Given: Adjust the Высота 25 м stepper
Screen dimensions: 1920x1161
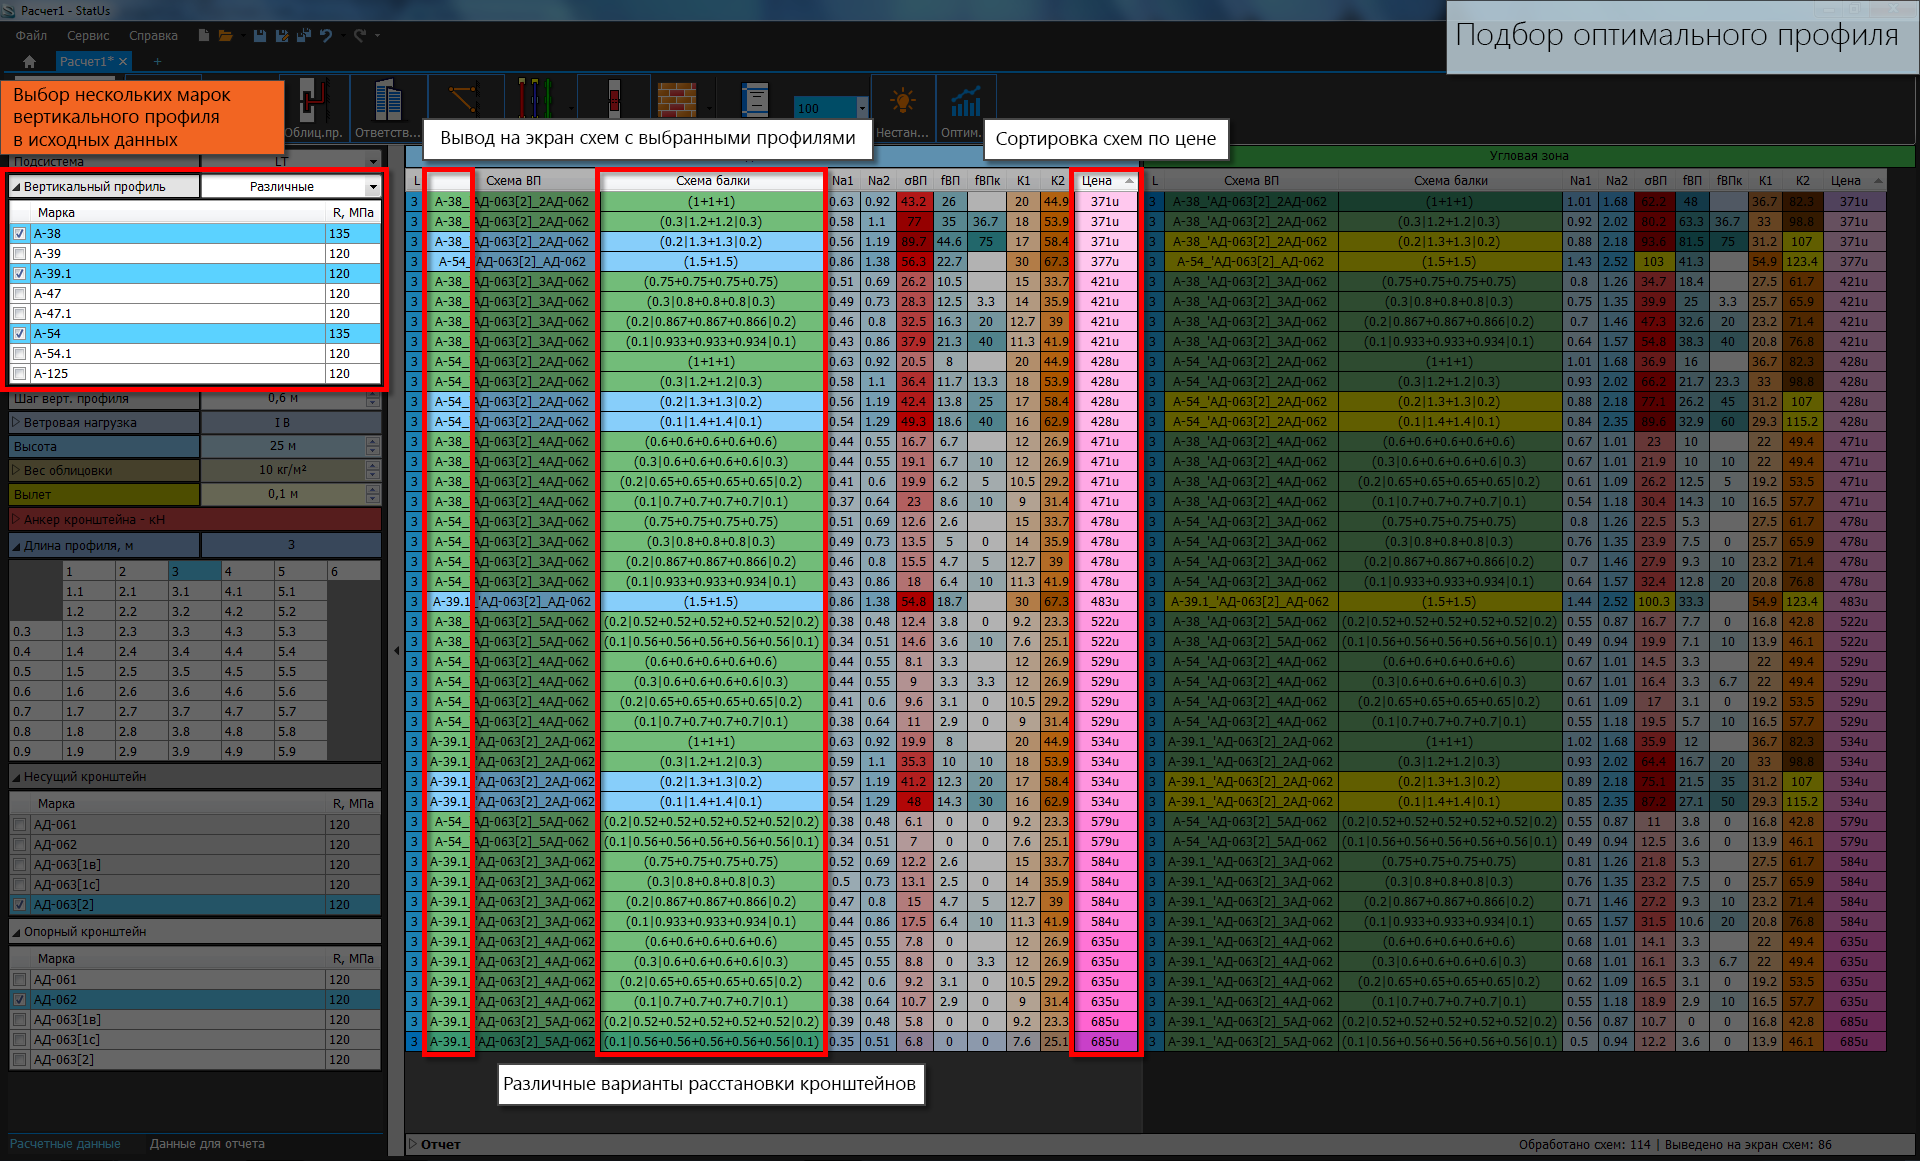Looking at the screenshot, I should 373,446.
